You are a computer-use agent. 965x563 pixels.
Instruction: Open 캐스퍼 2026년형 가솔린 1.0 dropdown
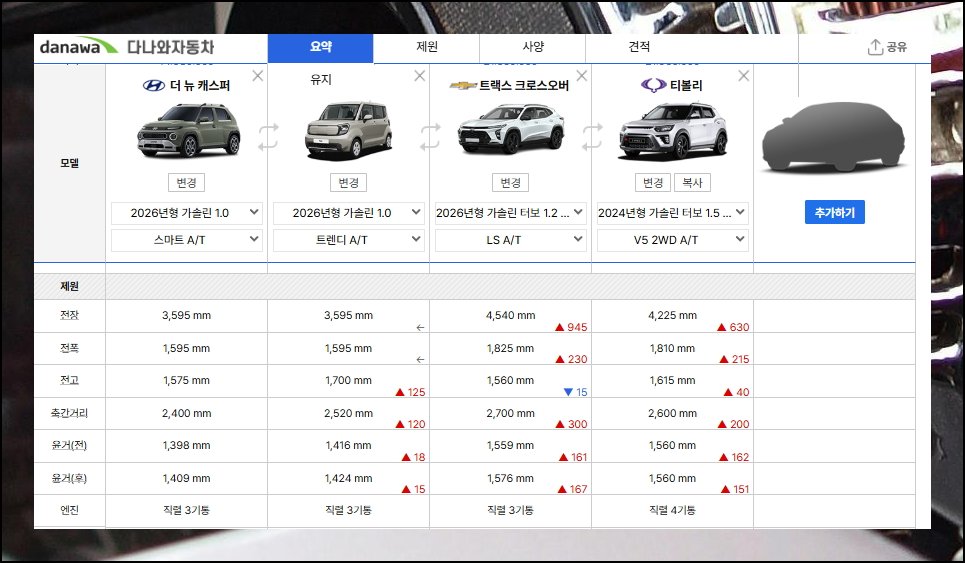[186, 213]
